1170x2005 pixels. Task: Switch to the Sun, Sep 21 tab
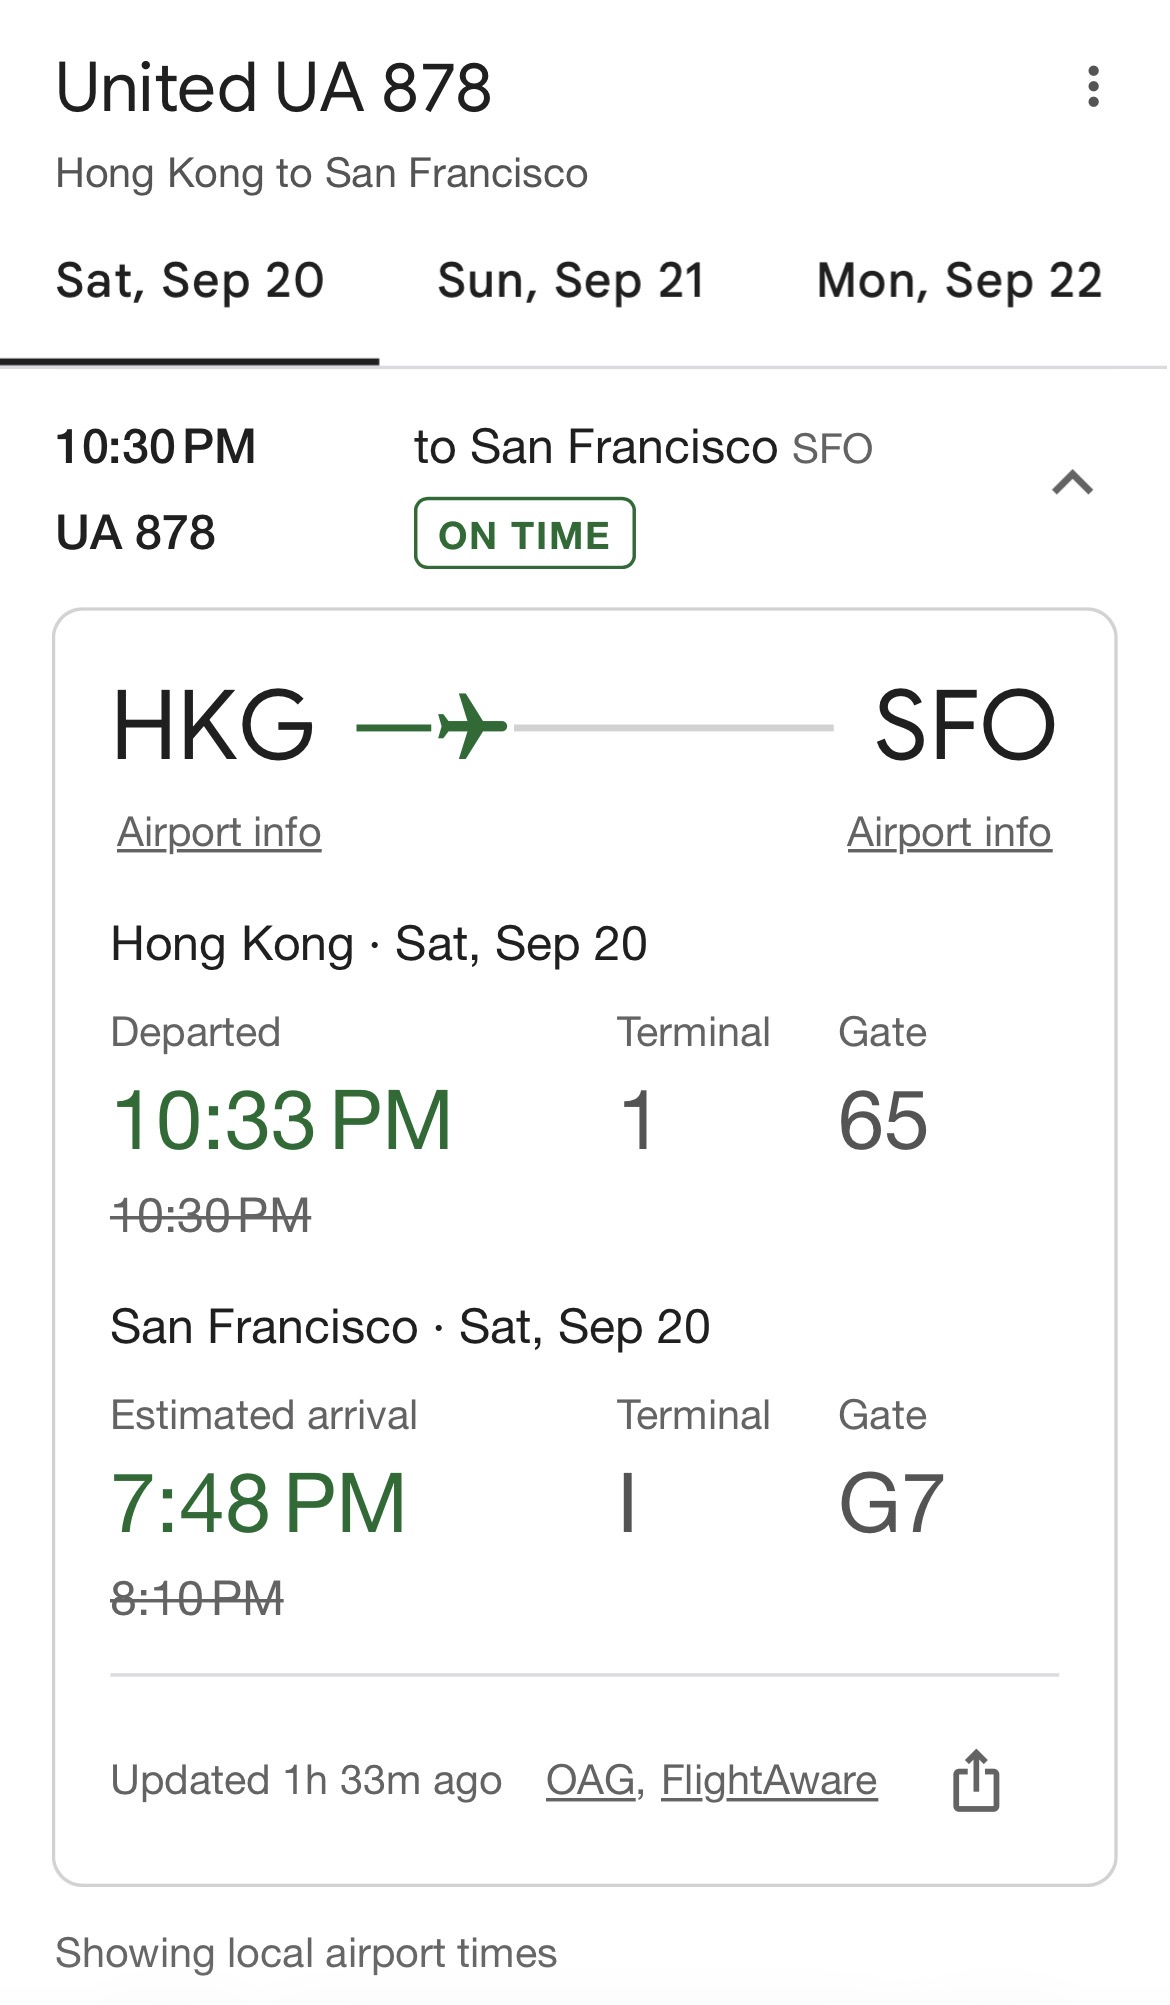pyautogui.click(x=571, y=281)
